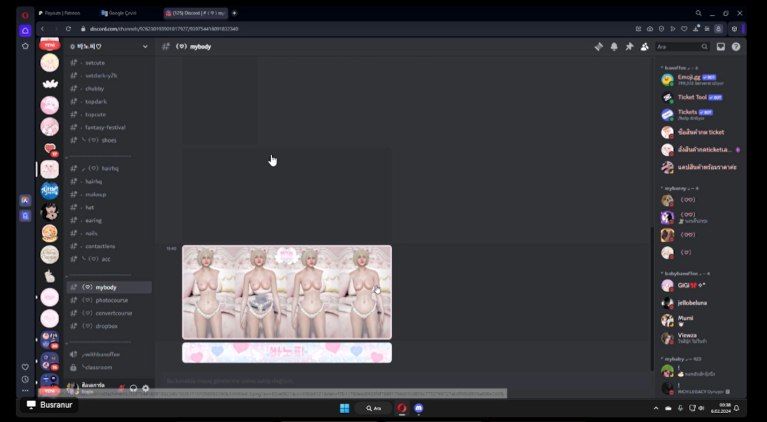Click the Opera profile icon in toolbar

[x=719, y=29]
